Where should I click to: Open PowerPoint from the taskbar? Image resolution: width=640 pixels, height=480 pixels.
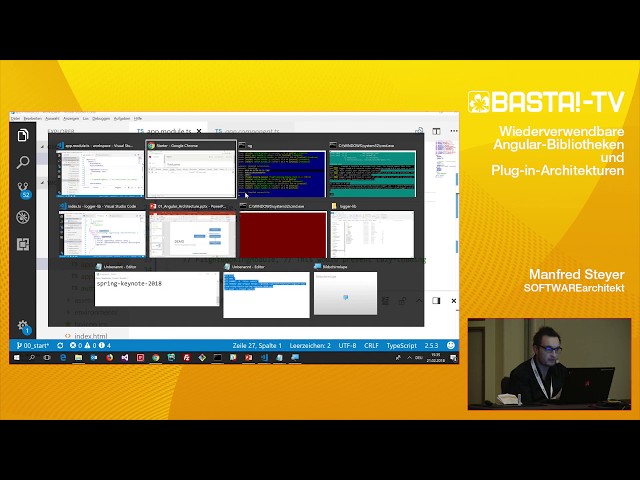click(249, 358)
